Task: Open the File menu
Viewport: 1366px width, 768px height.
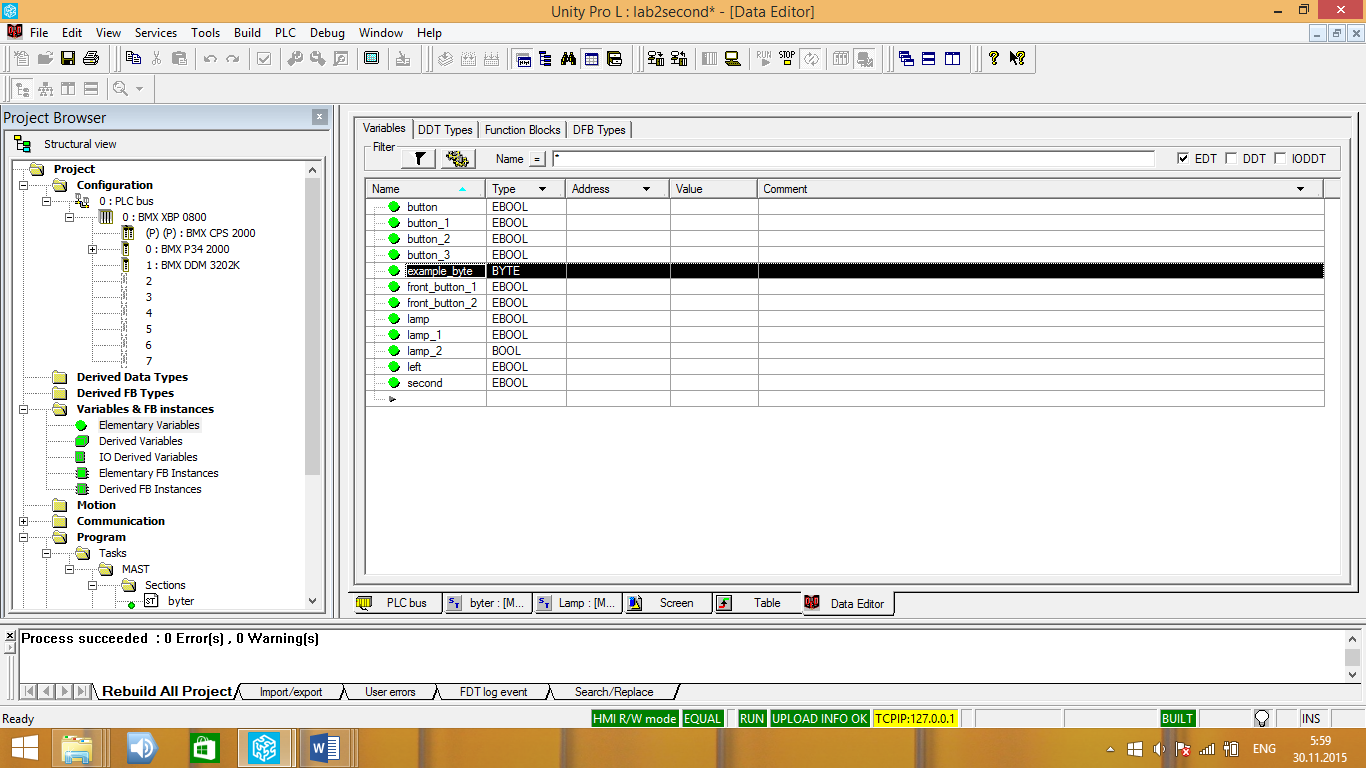Action: (39, 33)
